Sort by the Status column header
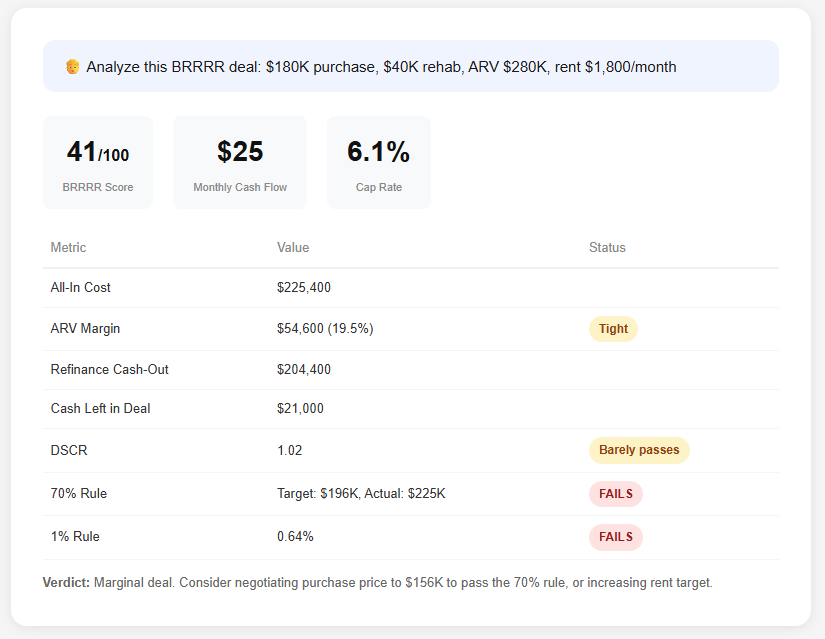The width and height of the screenshot is (825, 639). pos(607,247)
